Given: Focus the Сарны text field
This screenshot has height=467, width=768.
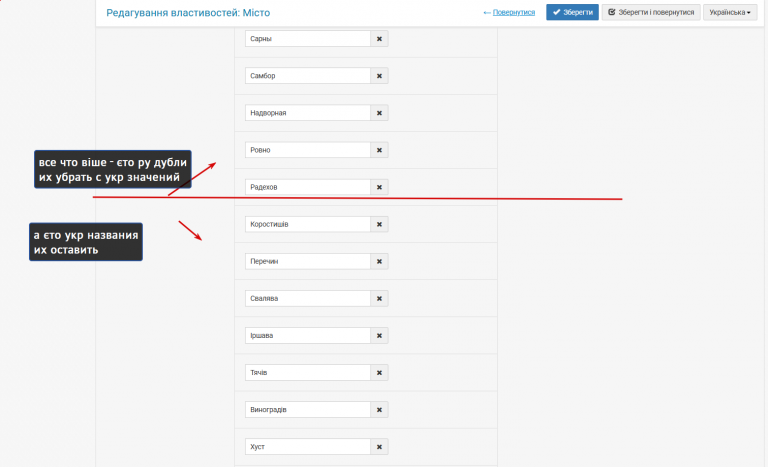Looking at the screenshot, I should point(308,39).
